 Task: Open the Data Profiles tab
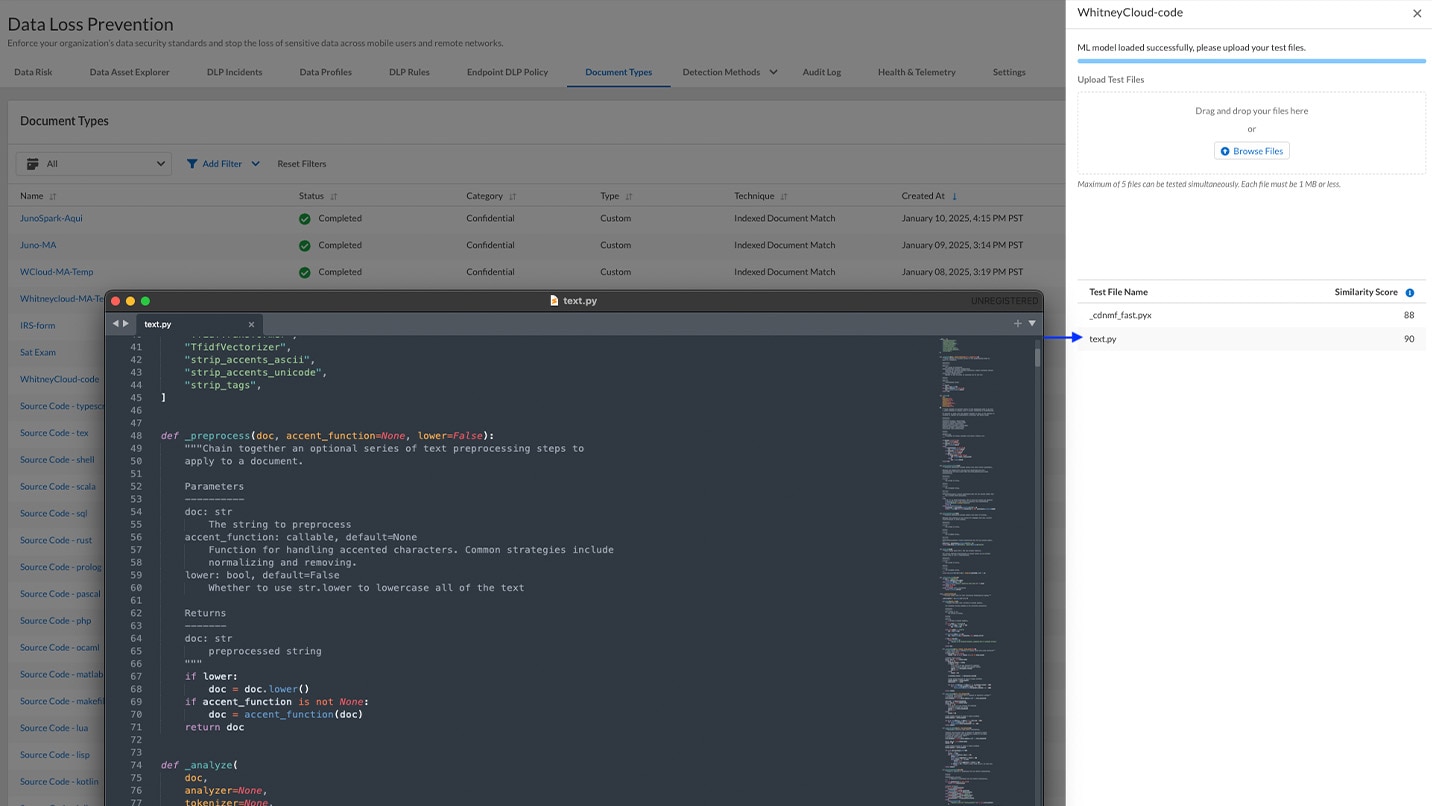click(x=325, y=72)
